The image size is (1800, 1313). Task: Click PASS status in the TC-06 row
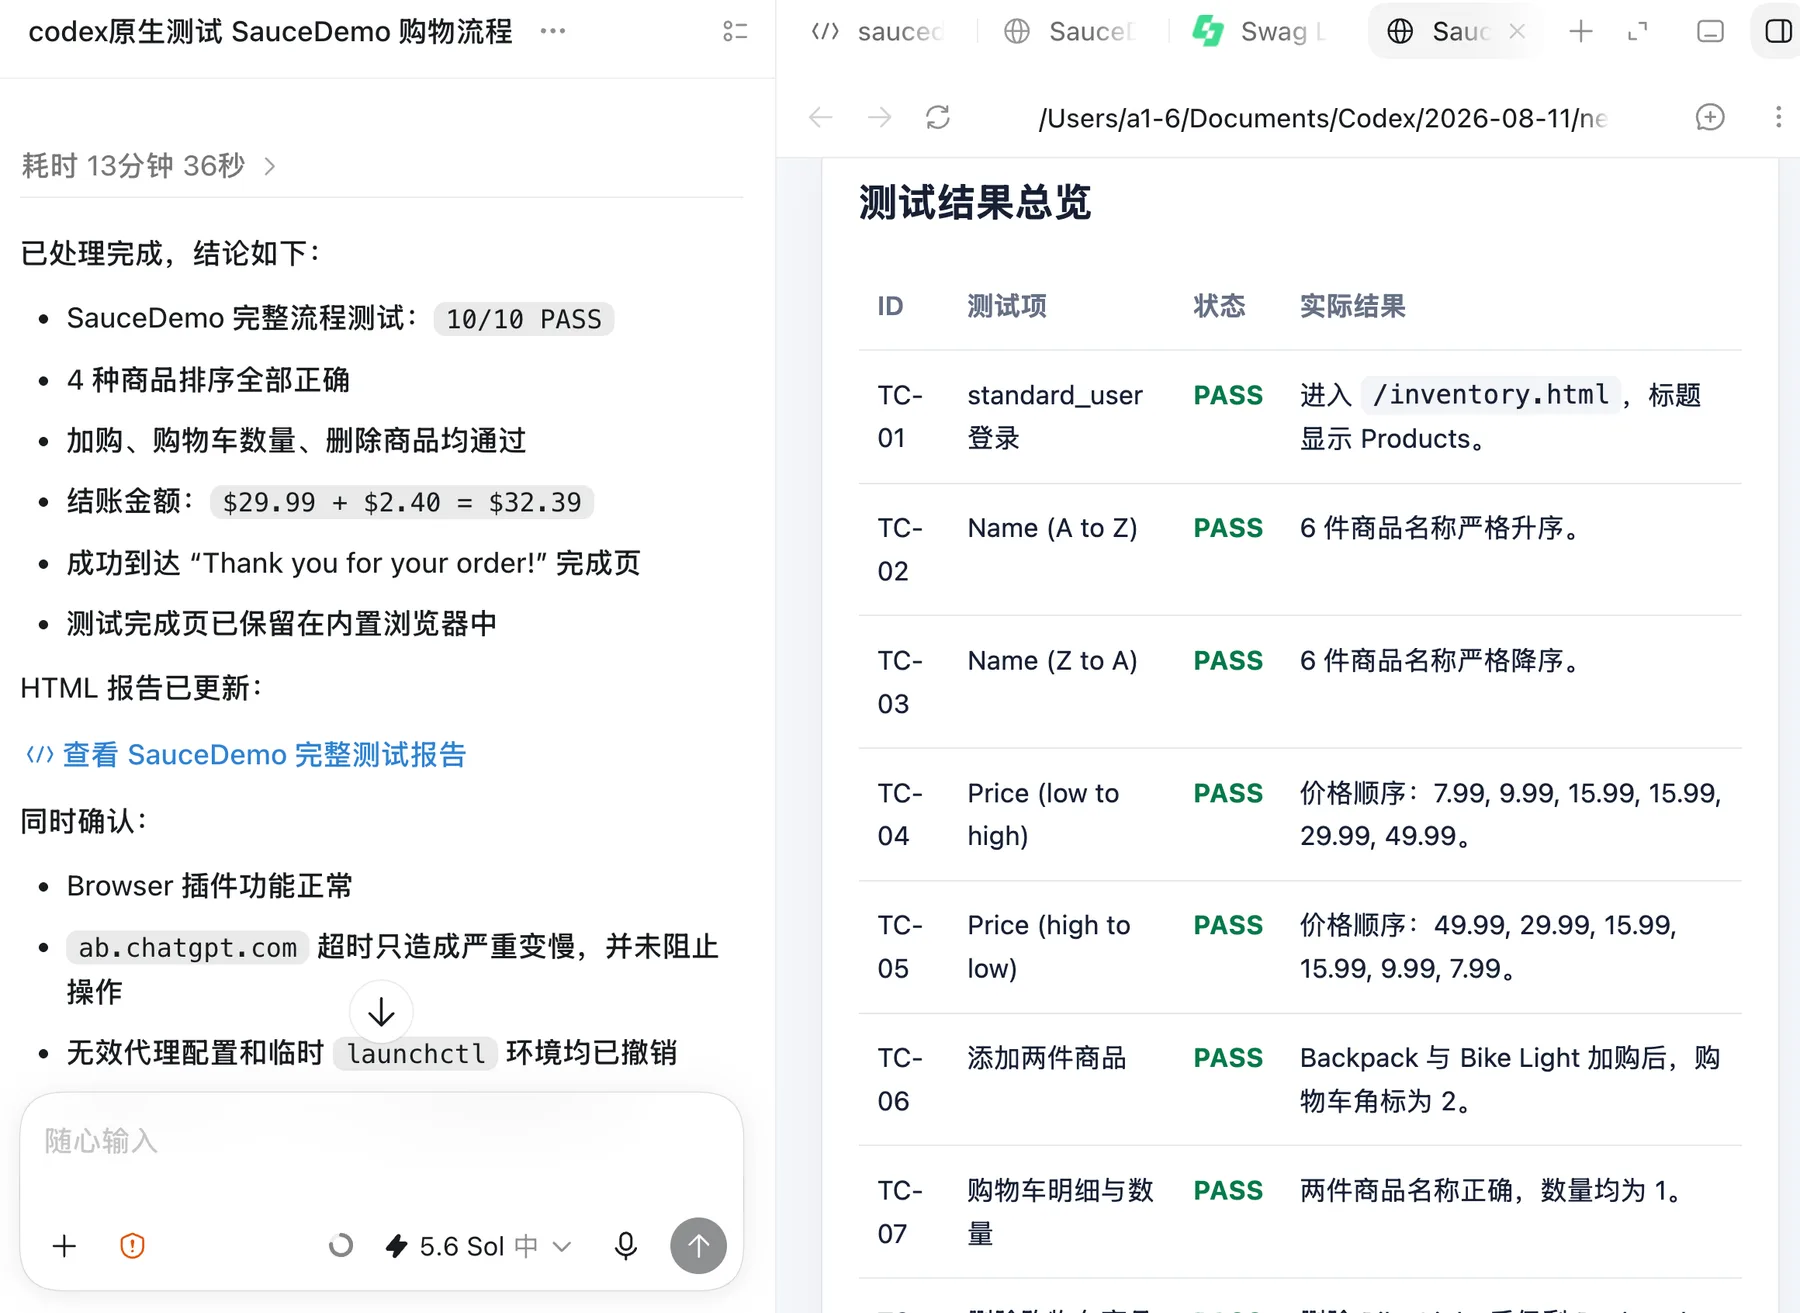[x=1228, y=1058]
